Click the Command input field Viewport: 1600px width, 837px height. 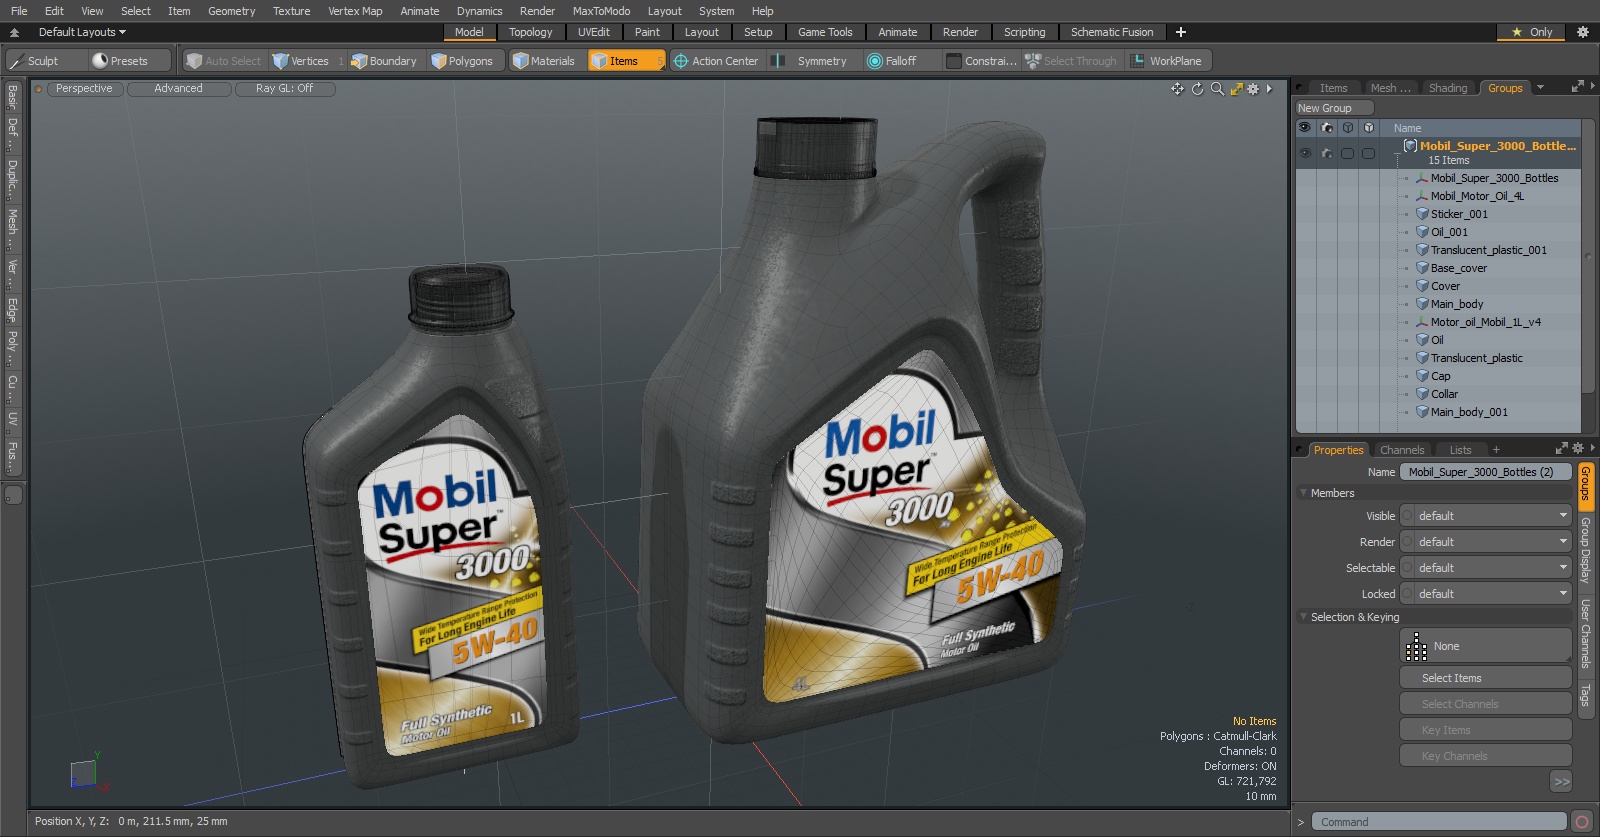click(1438, 822)
